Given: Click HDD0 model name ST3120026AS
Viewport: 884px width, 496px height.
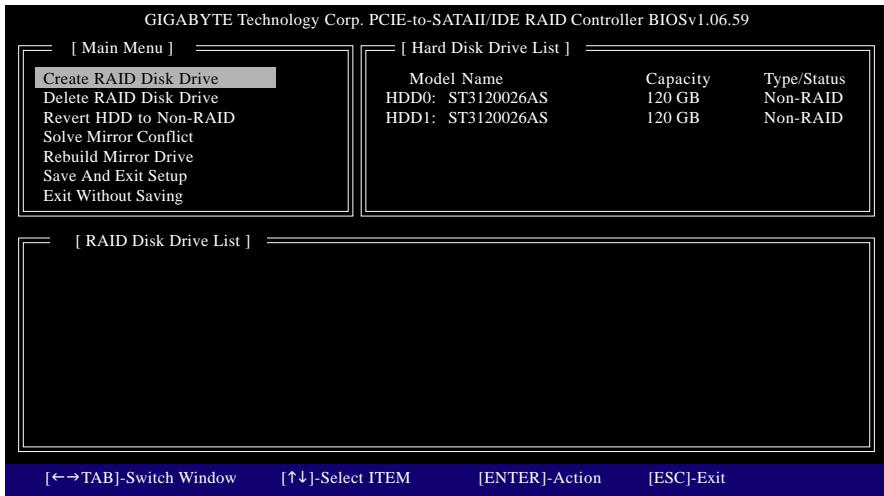Looking at the screenshot, I should tap(498, 98).
